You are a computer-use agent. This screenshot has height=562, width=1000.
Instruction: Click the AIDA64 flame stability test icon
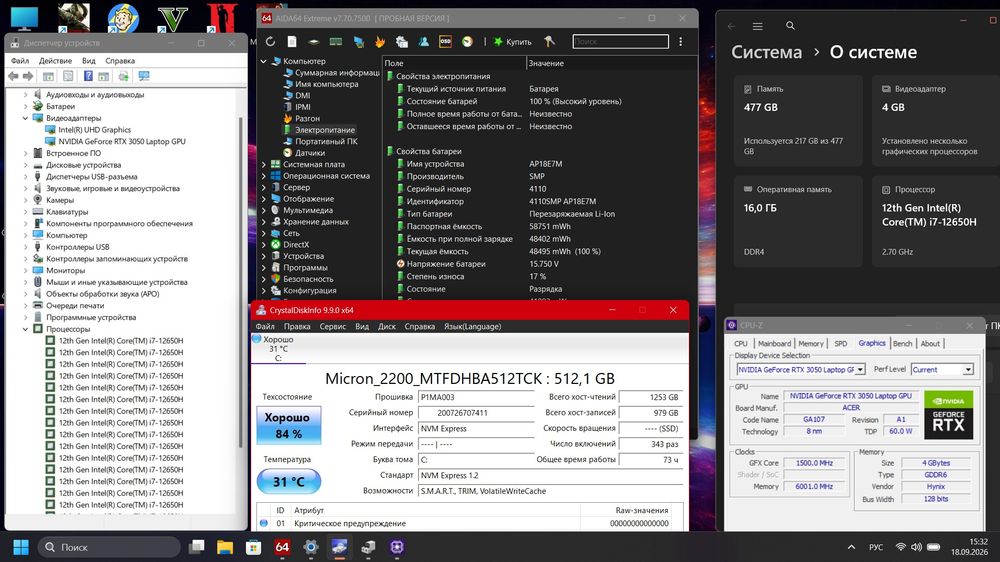[x=380, y=41]
